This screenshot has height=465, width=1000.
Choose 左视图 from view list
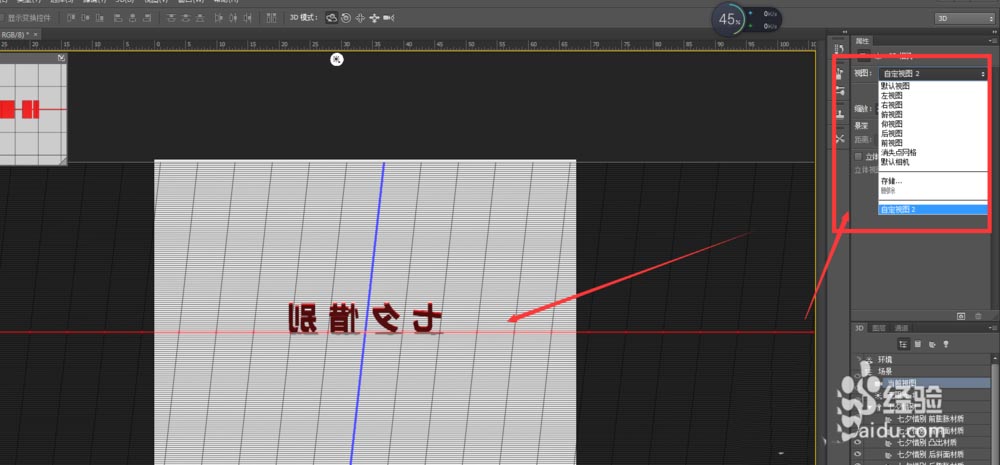coord(892,95)
